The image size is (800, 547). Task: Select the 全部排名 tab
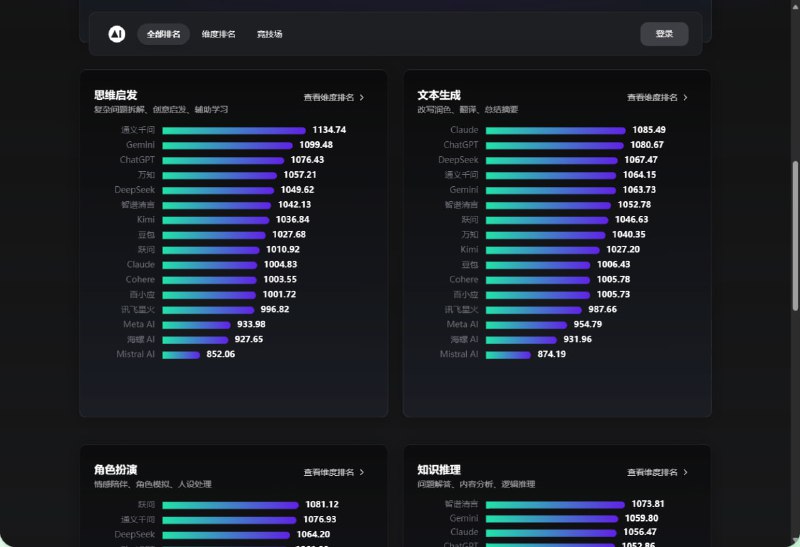tap(163, 34)
